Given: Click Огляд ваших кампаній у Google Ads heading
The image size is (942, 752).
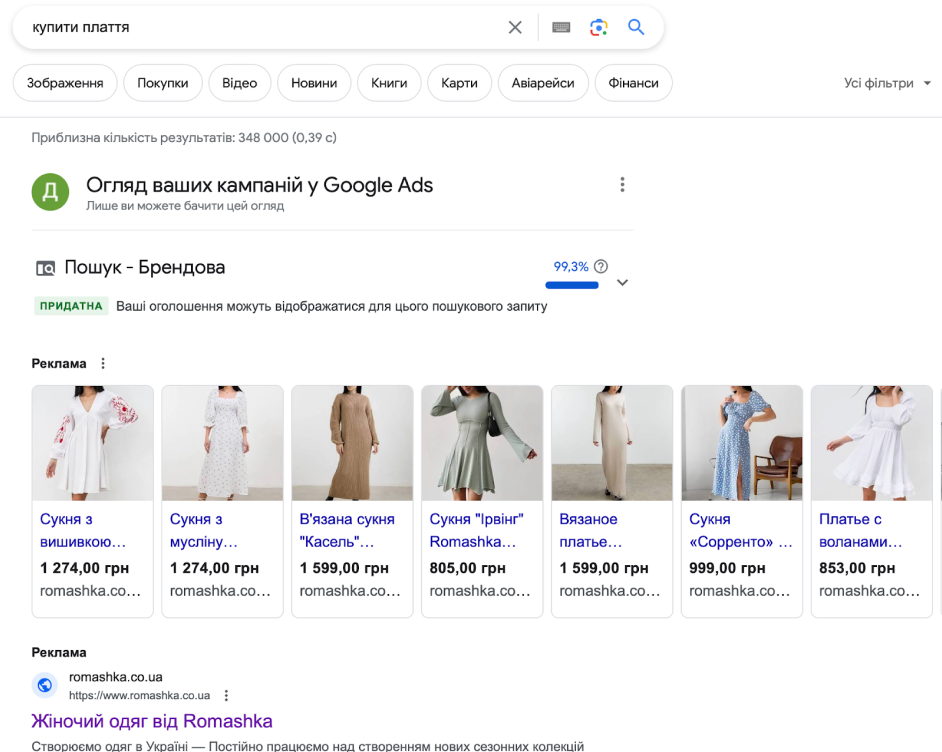Looking at the screenshot, I should [x=260, y=185].
